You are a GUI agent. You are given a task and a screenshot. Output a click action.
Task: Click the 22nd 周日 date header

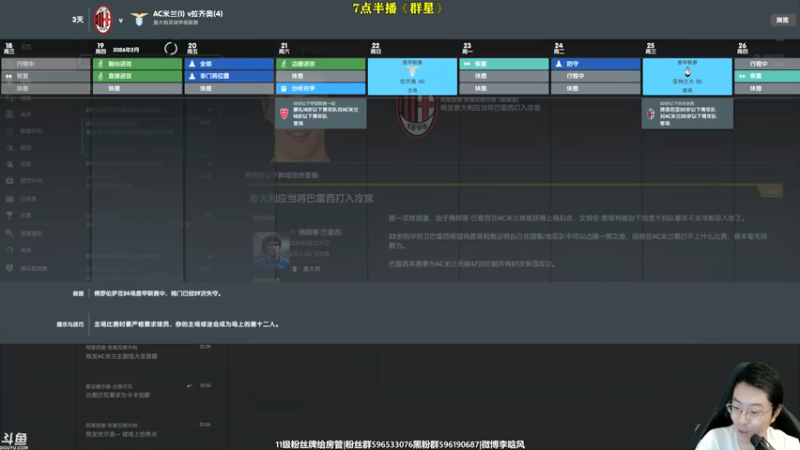point(376,48)
